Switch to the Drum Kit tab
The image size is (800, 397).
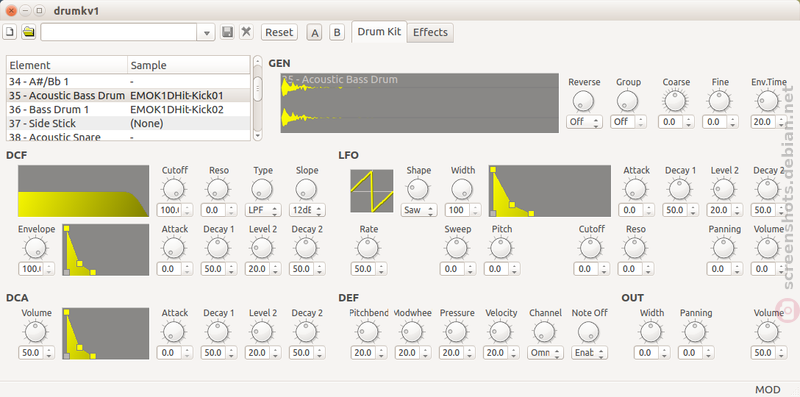click(x=379, y=32)
